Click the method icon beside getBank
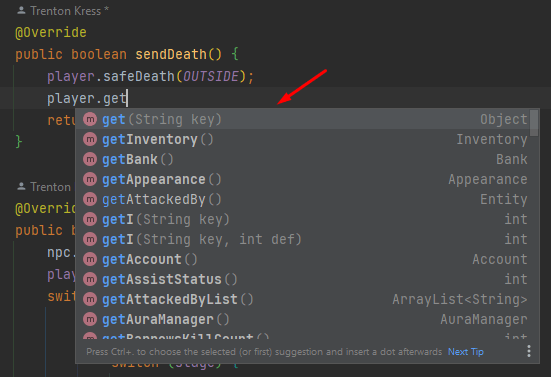551x377 pixels. pyautogui.click(x=90, y=160)
